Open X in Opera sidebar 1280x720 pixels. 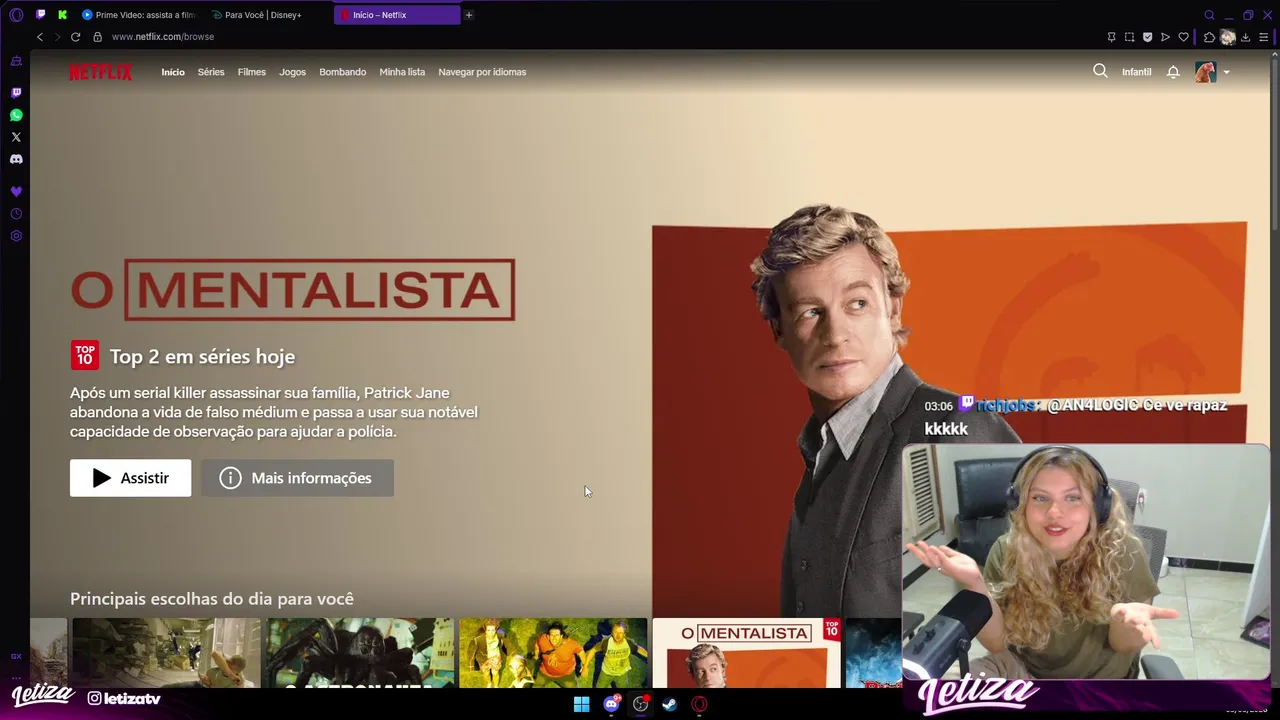click(x=16, y=137)
